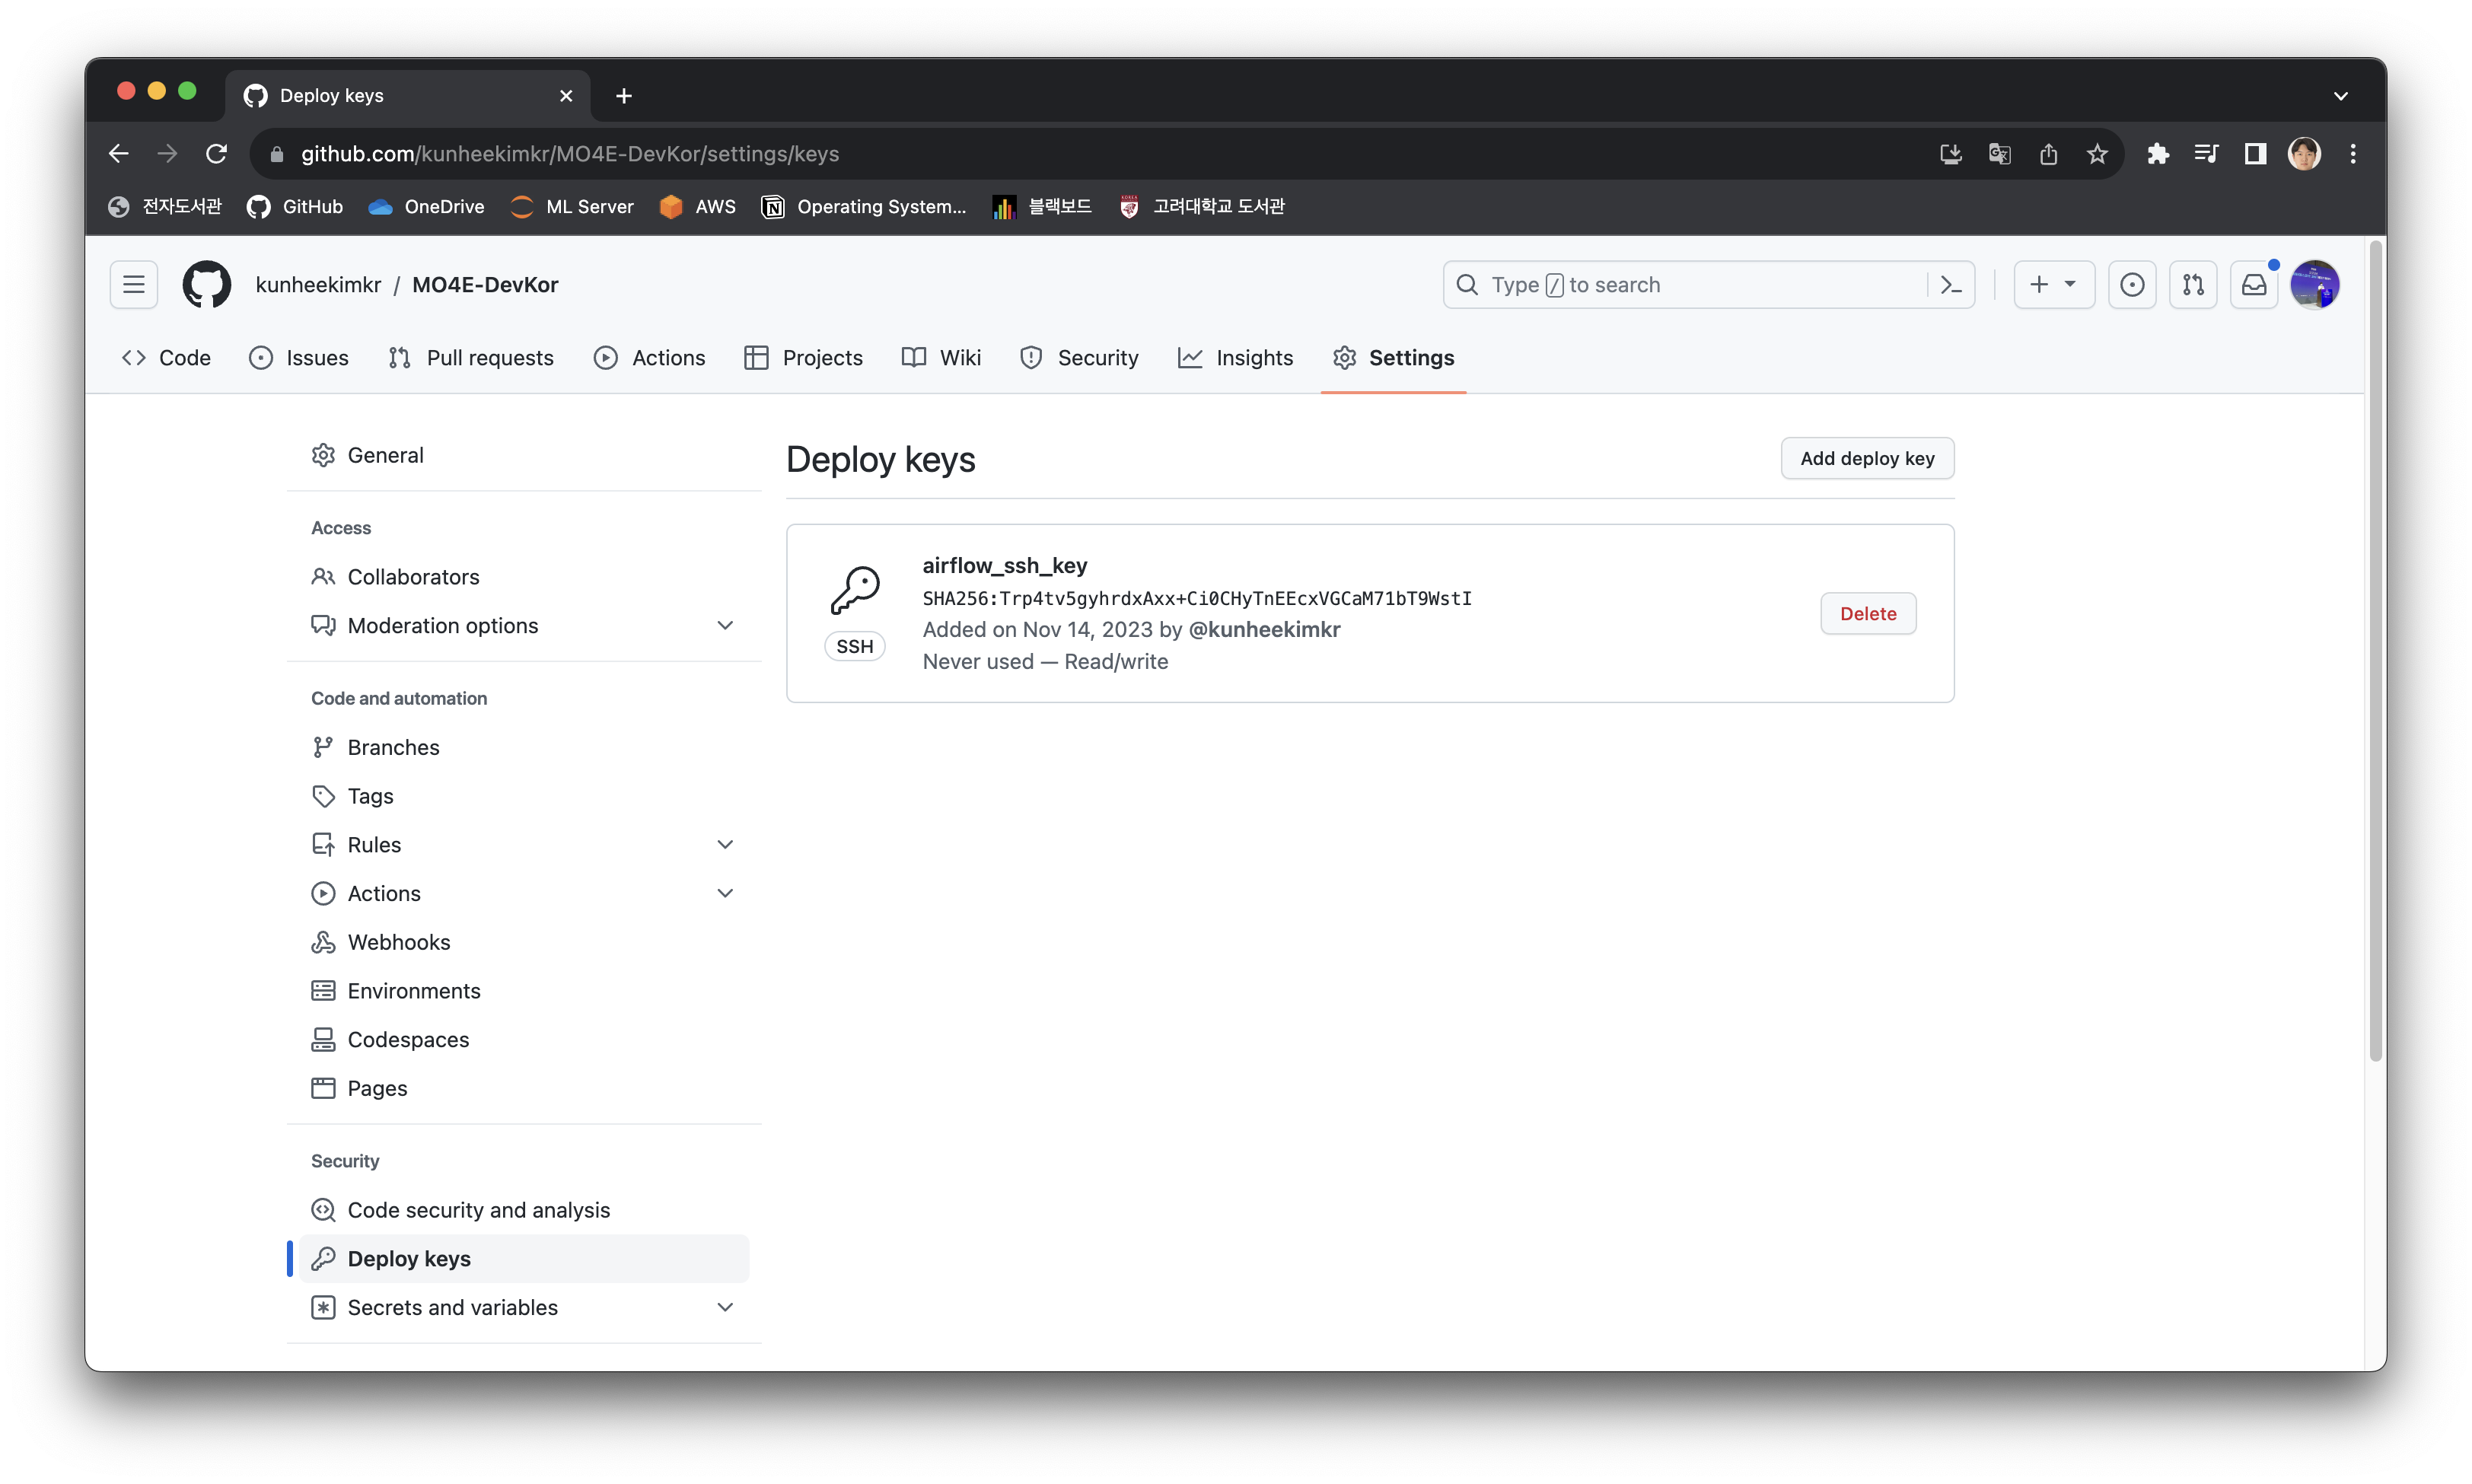
Task: Open the GitHub hamburger navigation menu
Action: click(x=133, y=285)
